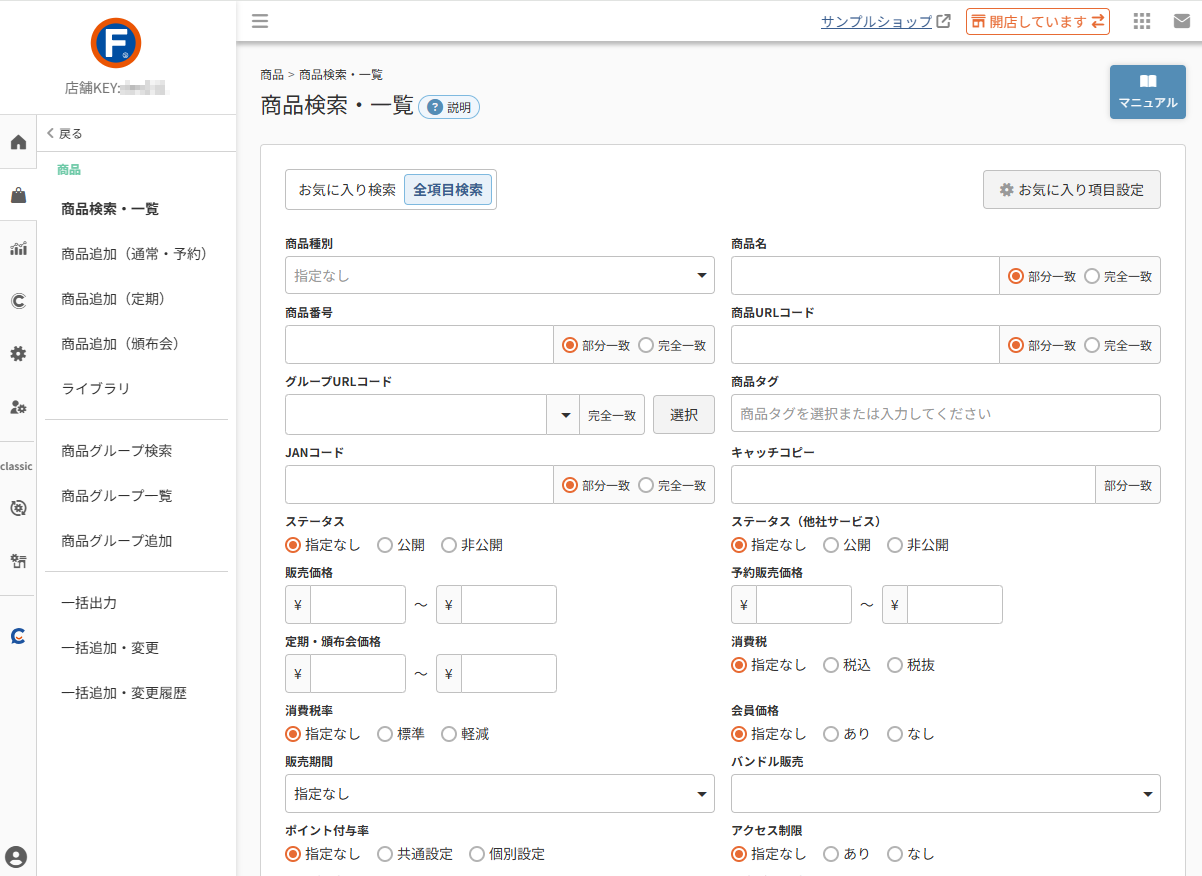This screenshot has width=1202, height=876.
Task: Click the gear settings icon in sidebar
Action: pyautogui.click(x=18, y=353)
